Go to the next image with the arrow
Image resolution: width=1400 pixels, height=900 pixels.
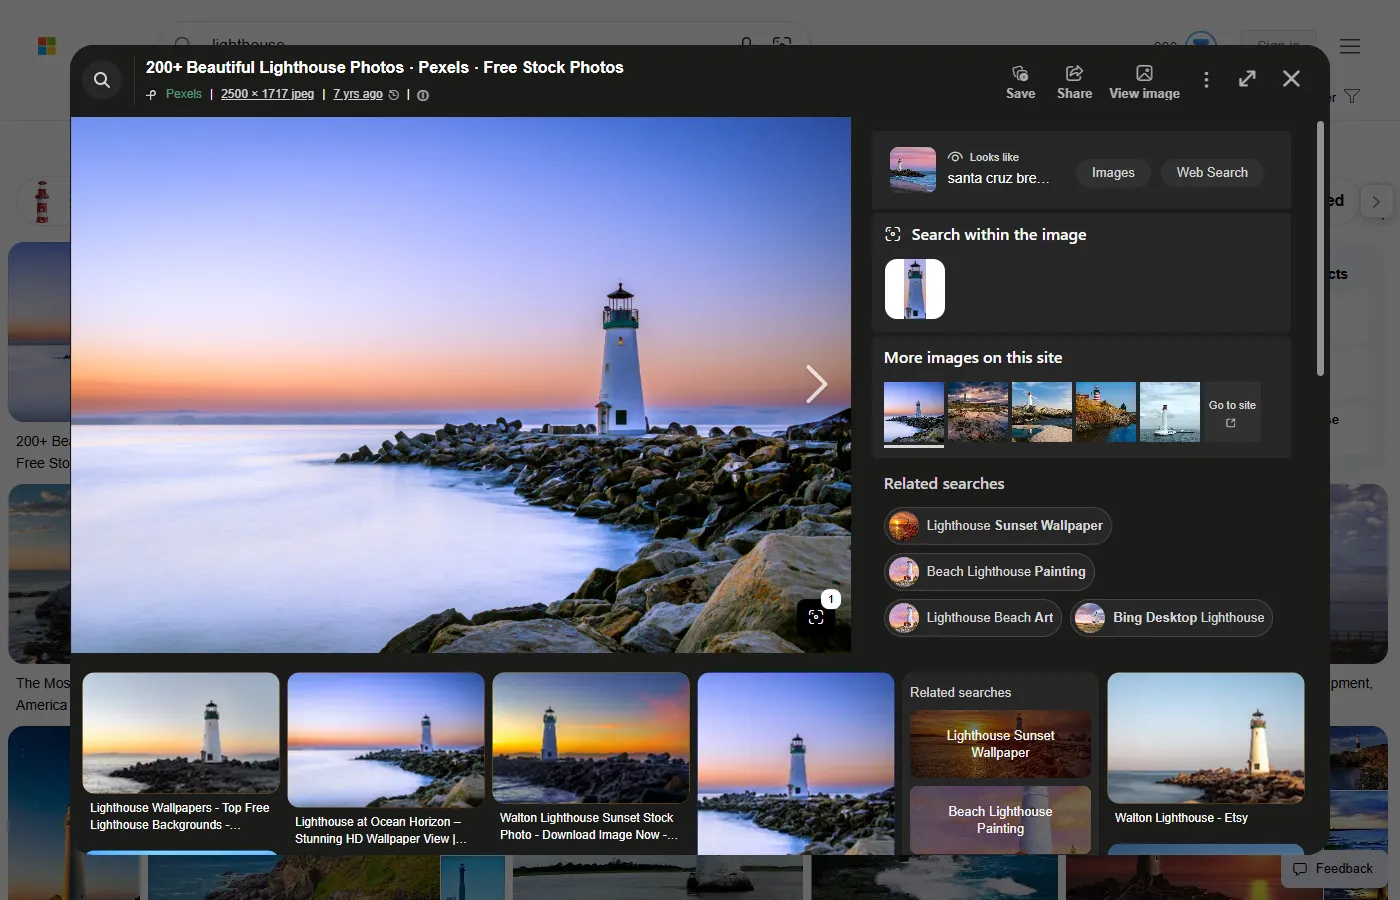tap(816, 383)
